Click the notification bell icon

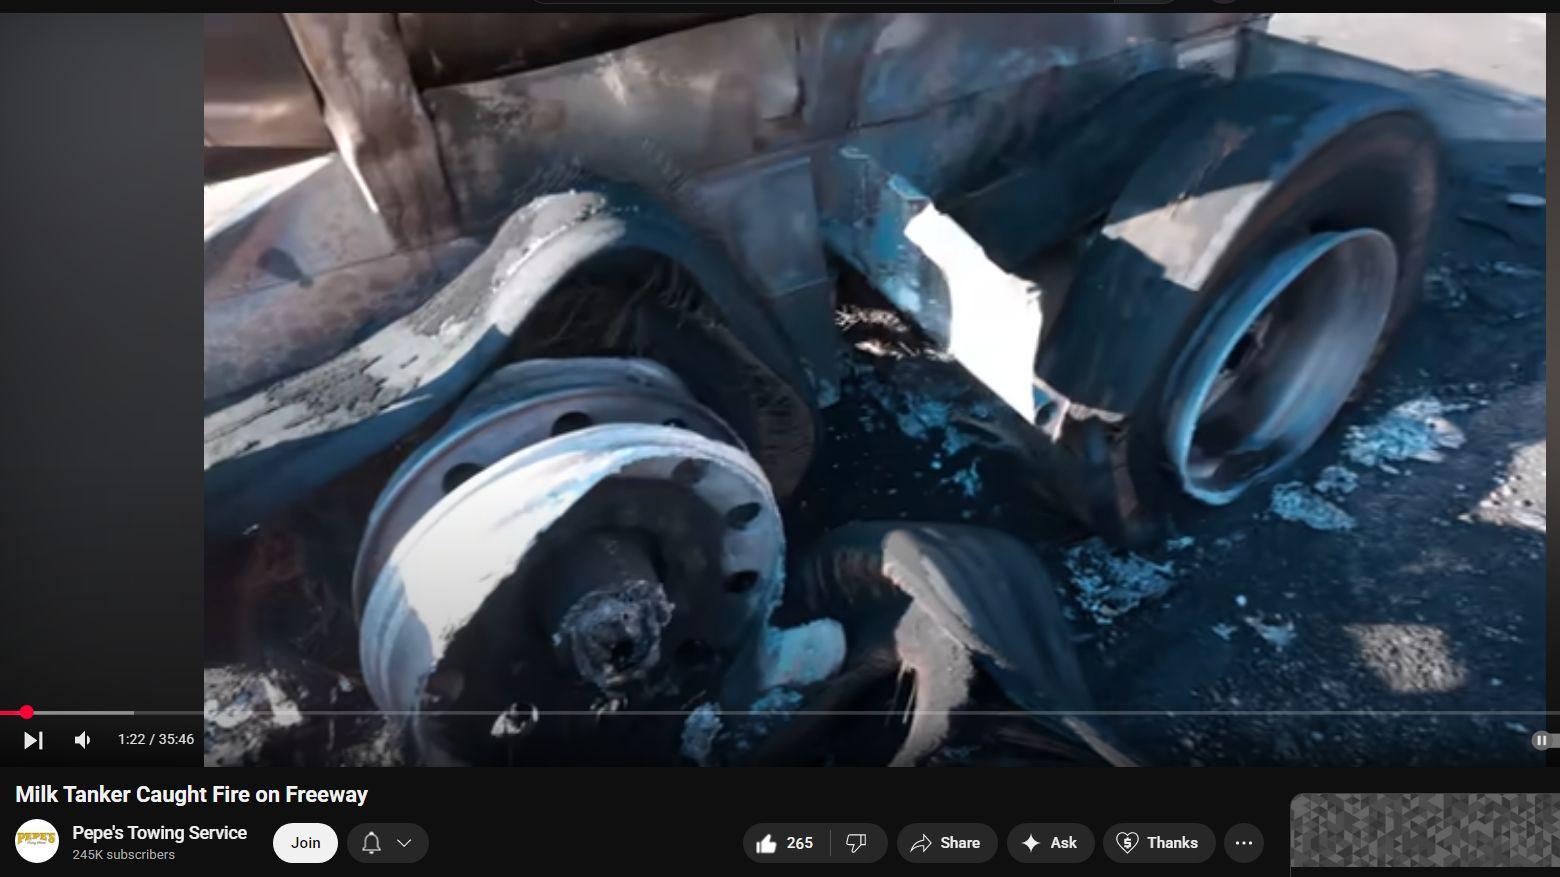tap(371, 843)
